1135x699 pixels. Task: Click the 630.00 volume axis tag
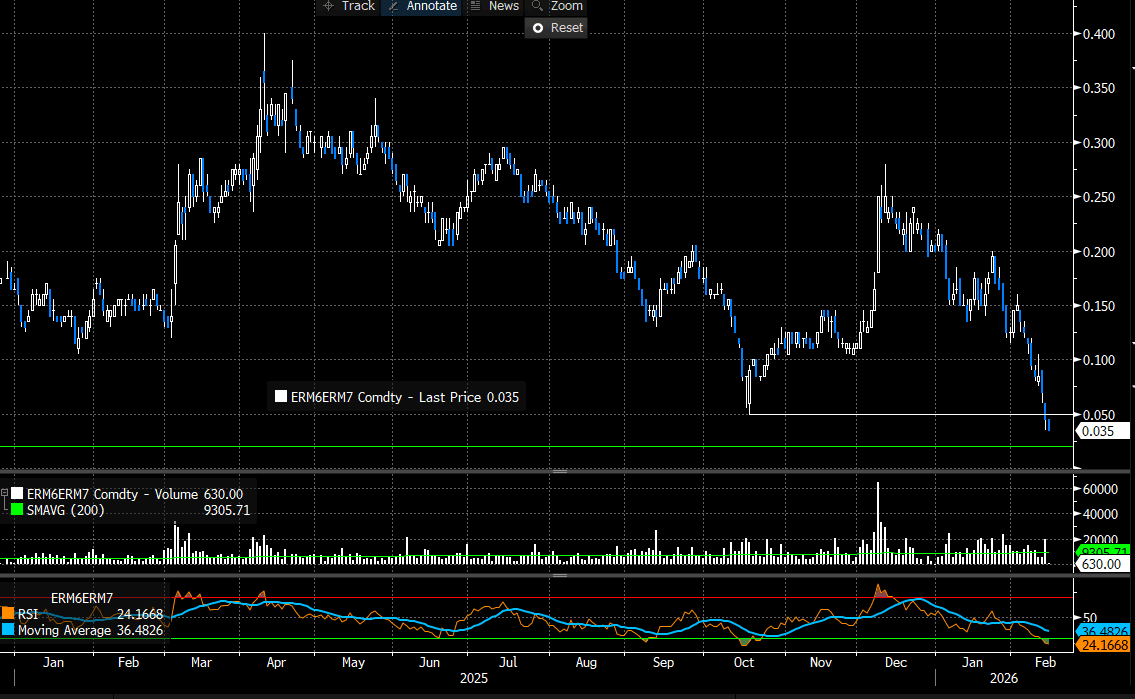click(x=1102, y=564)
